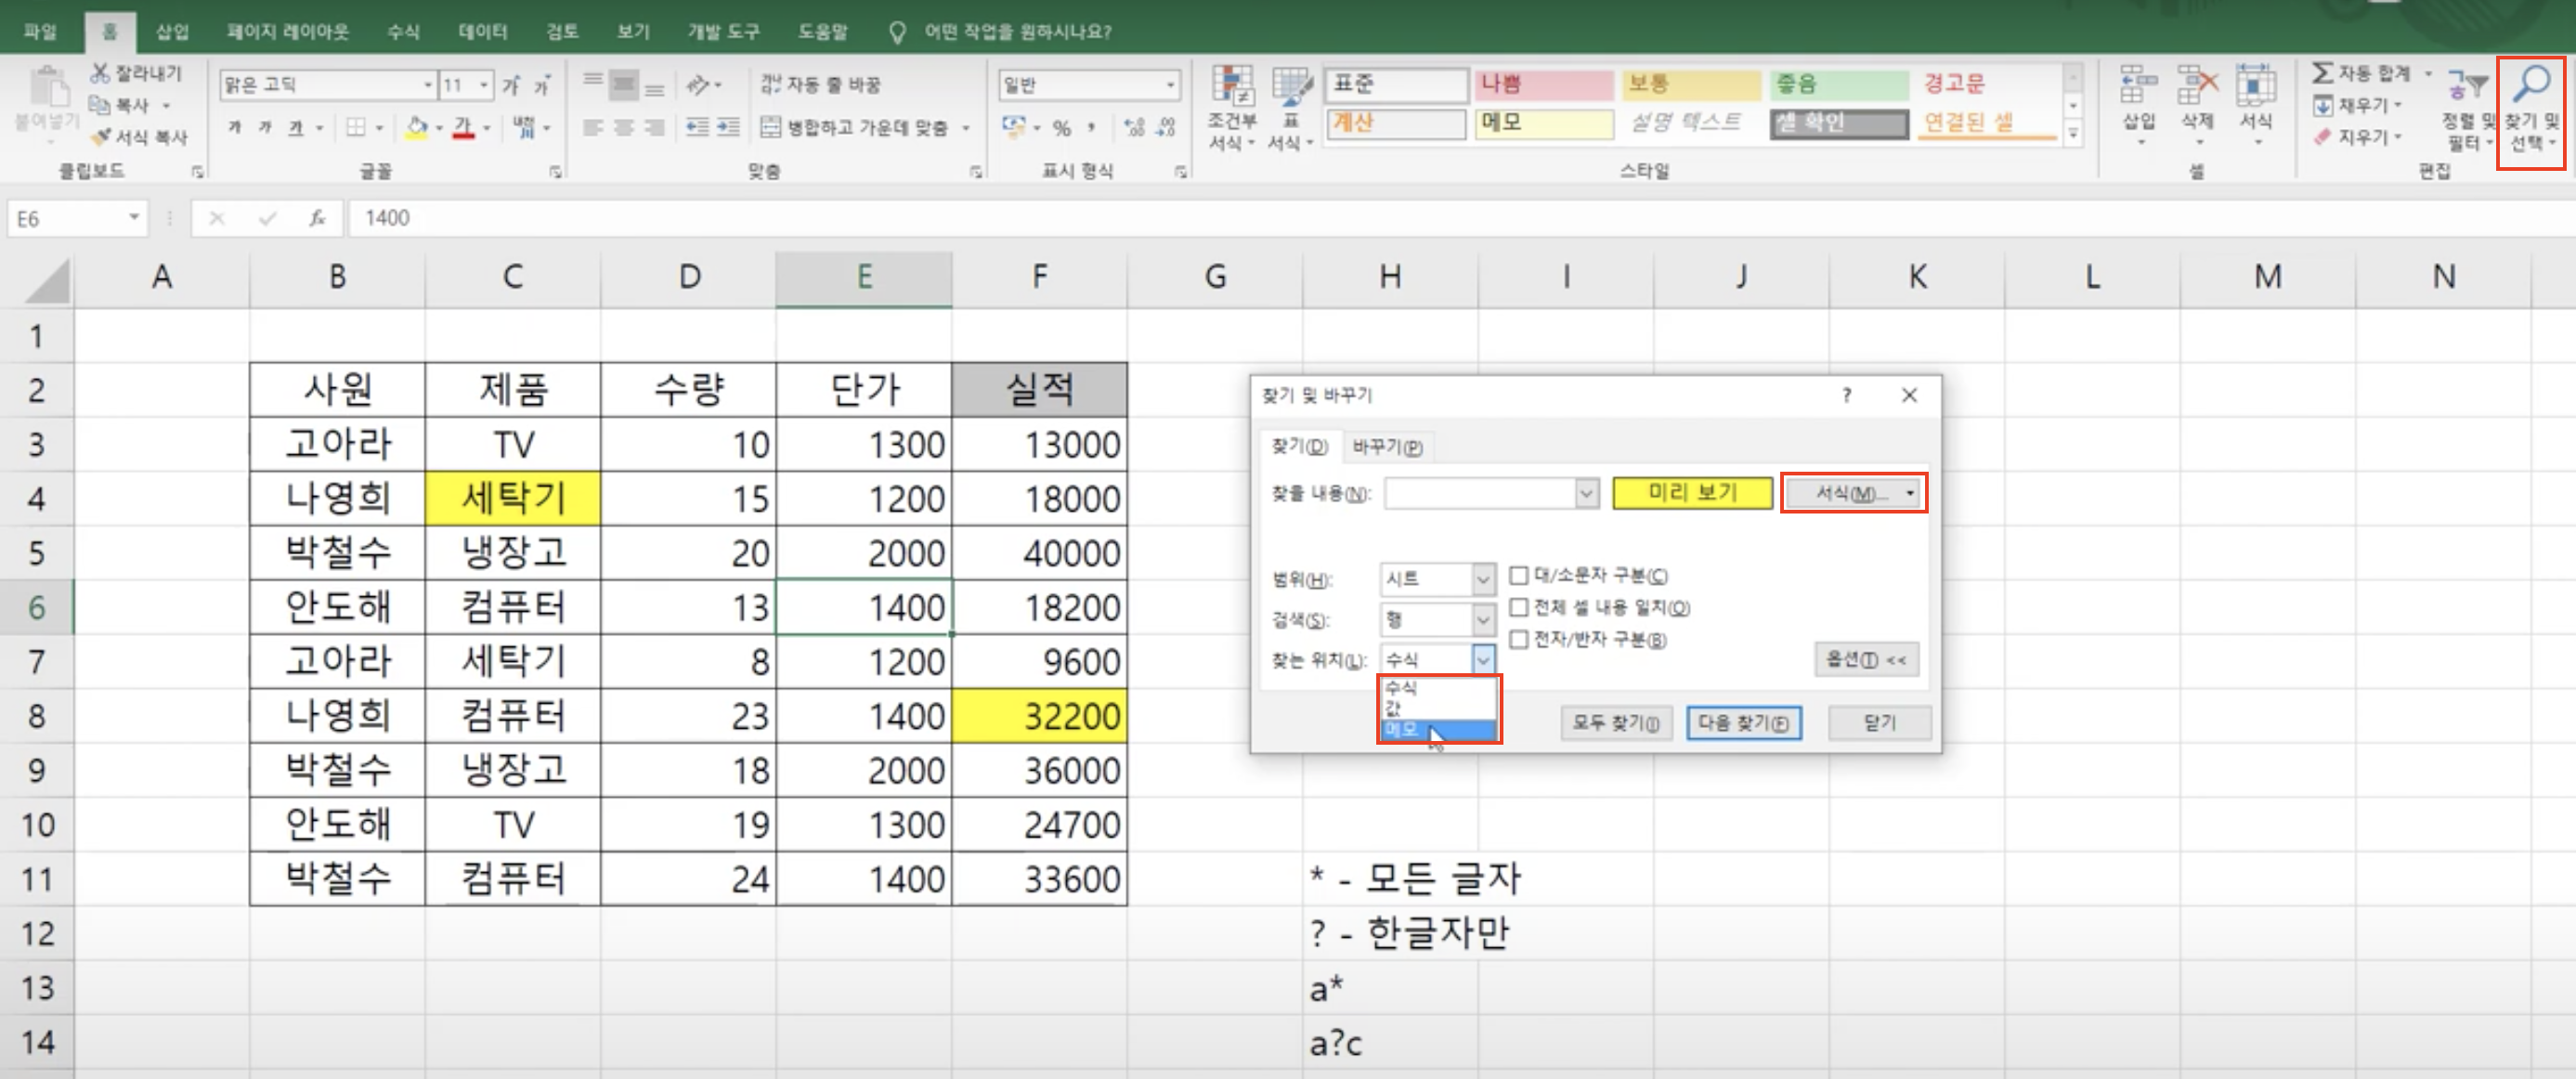Switch to the Replace (바꾸기) tab
The image size is (2576, 1079).
pyautogui.click(x=1387, y=447)
